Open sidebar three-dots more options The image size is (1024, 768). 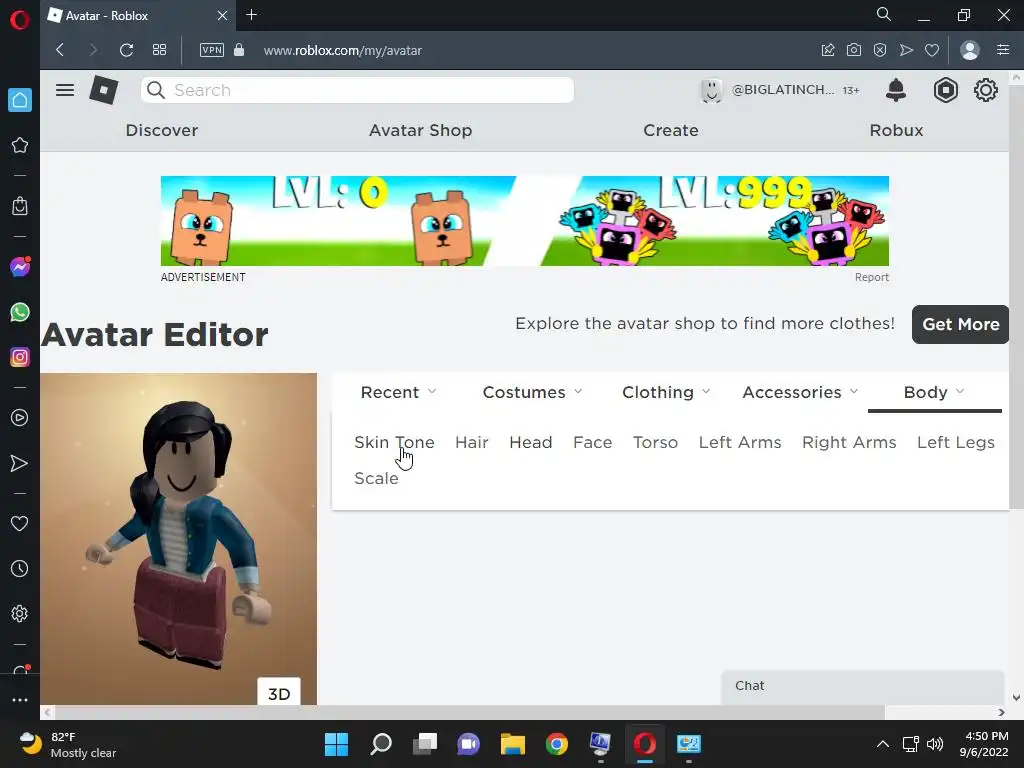[20, 699]
